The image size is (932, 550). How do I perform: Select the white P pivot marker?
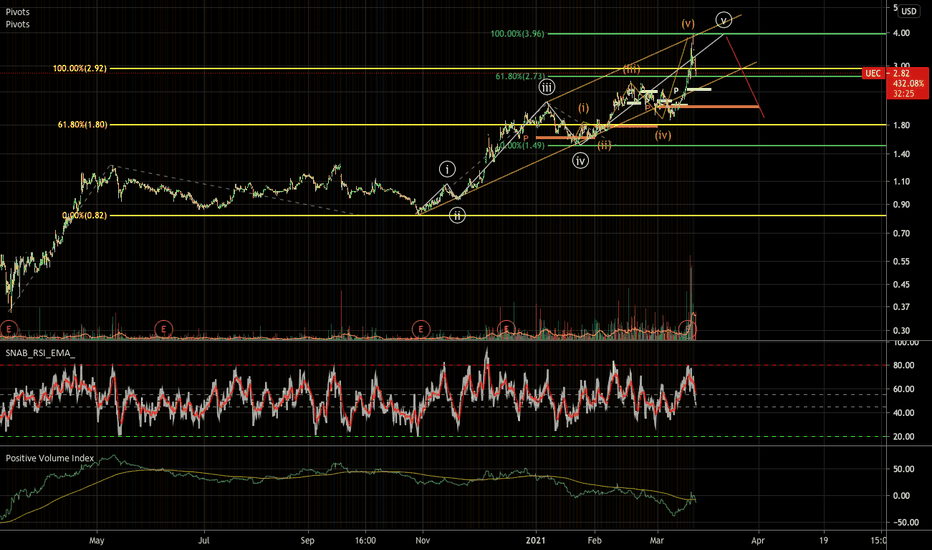(x=676, y=91)
